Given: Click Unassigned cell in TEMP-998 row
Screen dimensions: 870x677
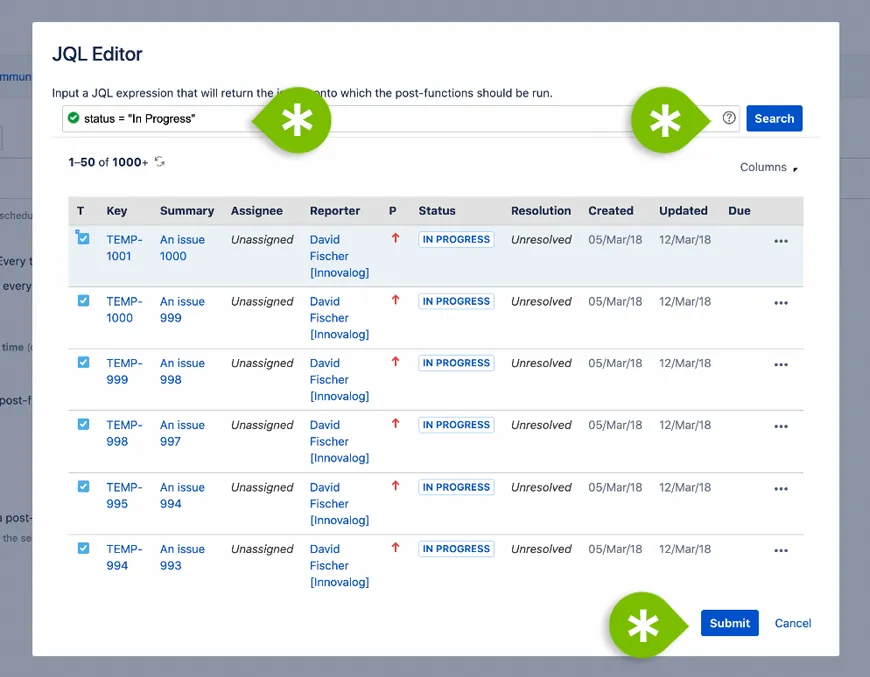Looking at the screenshot, I should pos(262,425).
